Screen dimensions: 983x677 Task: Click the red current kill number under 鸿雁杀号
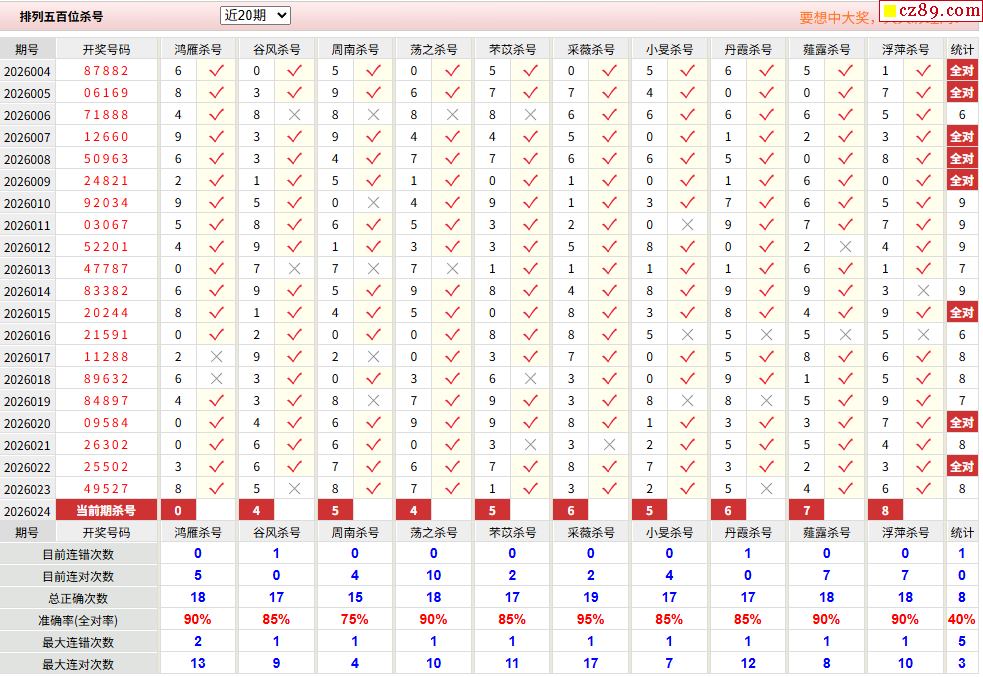pos(178,510)
